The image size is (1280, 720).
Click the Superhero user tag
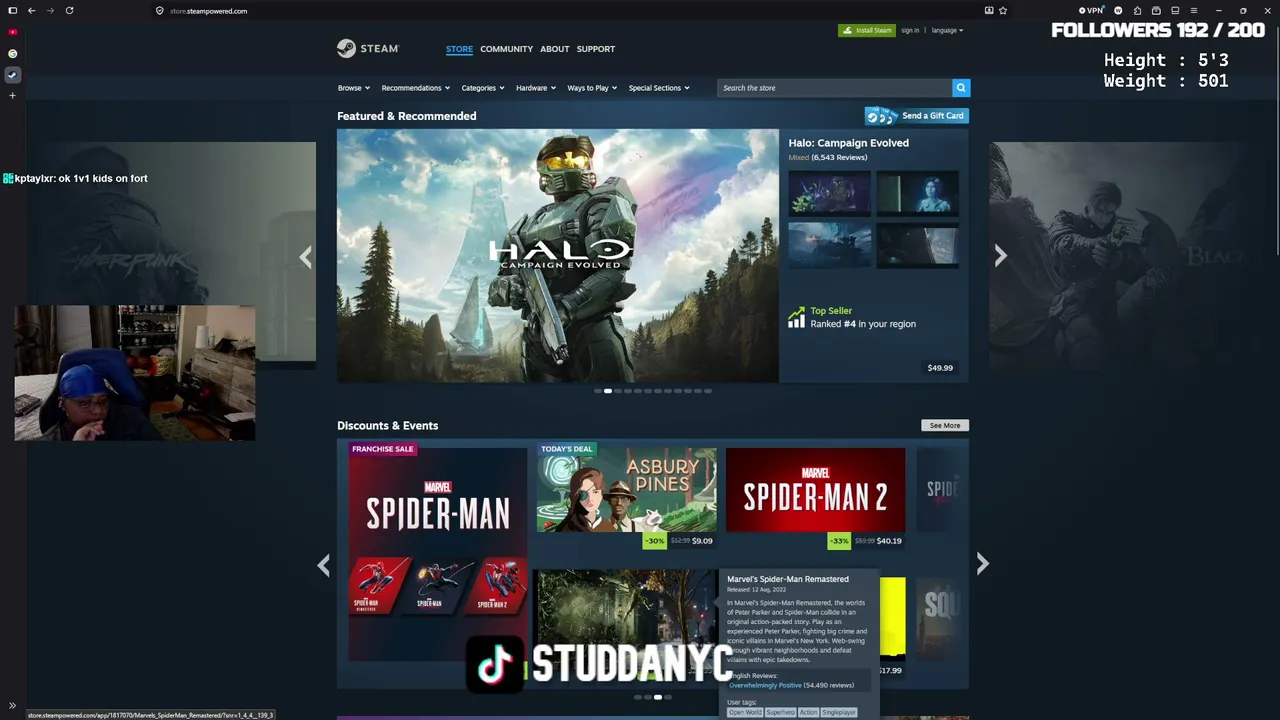click(x=781, y=712)
